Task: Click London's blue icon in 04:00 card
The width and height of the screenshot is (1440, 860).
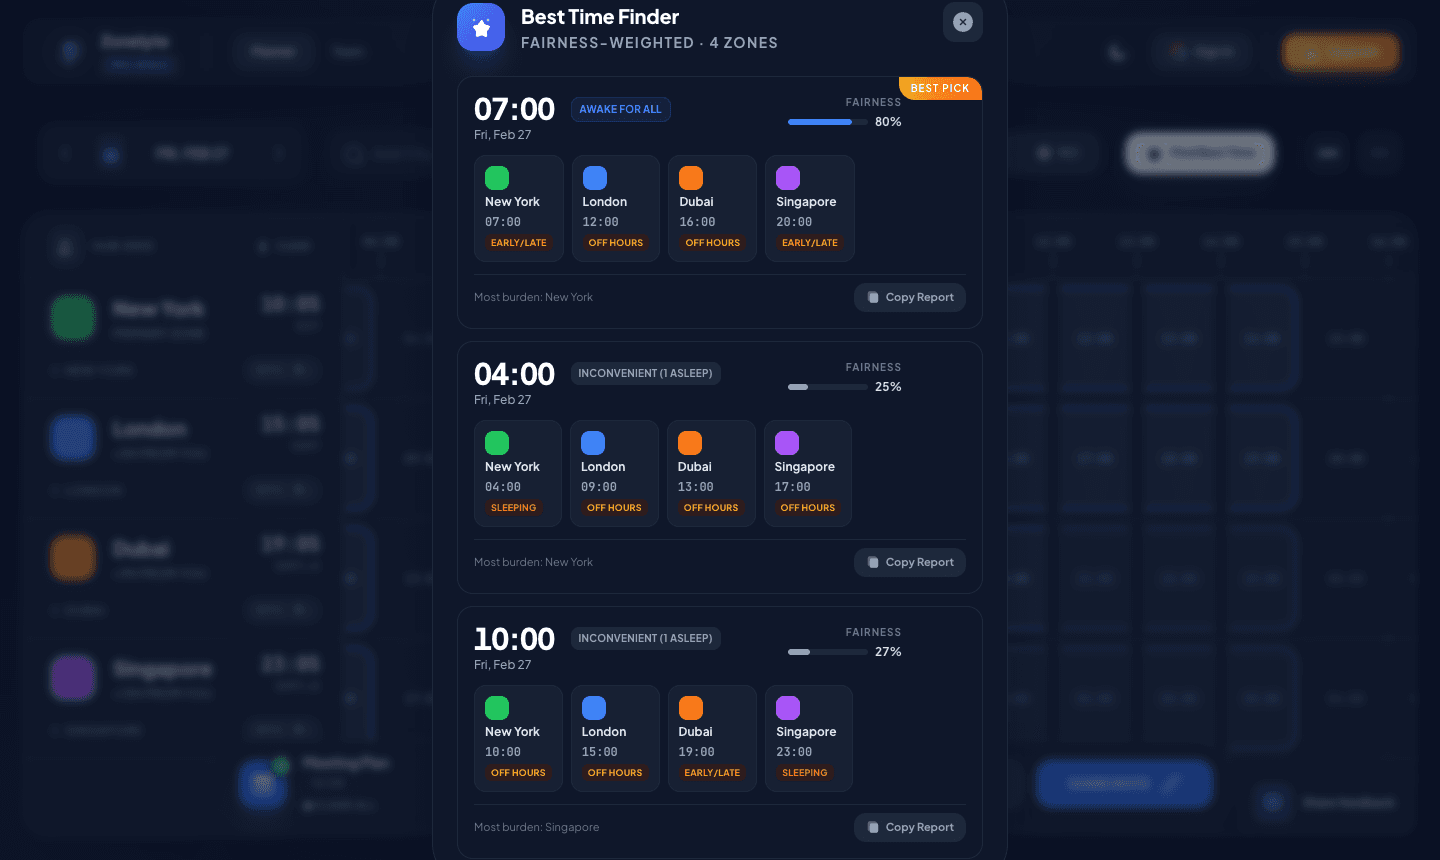Action: click(593, 443)
